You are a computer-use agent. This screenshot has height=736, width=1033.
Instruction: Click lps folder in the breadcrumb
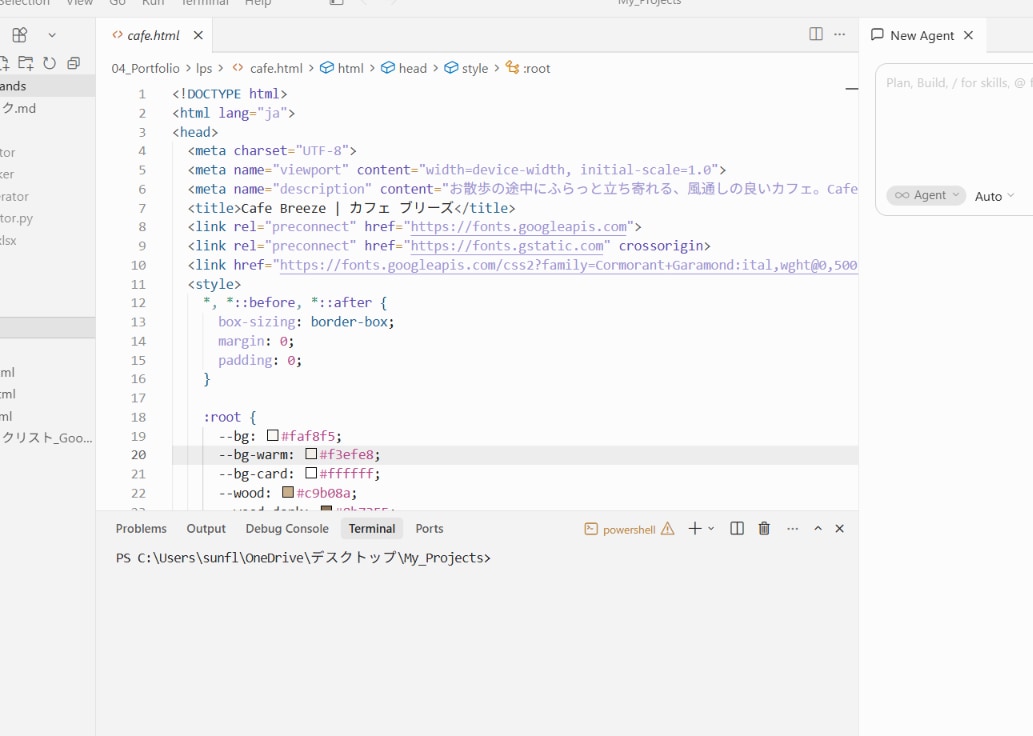tap(204, 69)
